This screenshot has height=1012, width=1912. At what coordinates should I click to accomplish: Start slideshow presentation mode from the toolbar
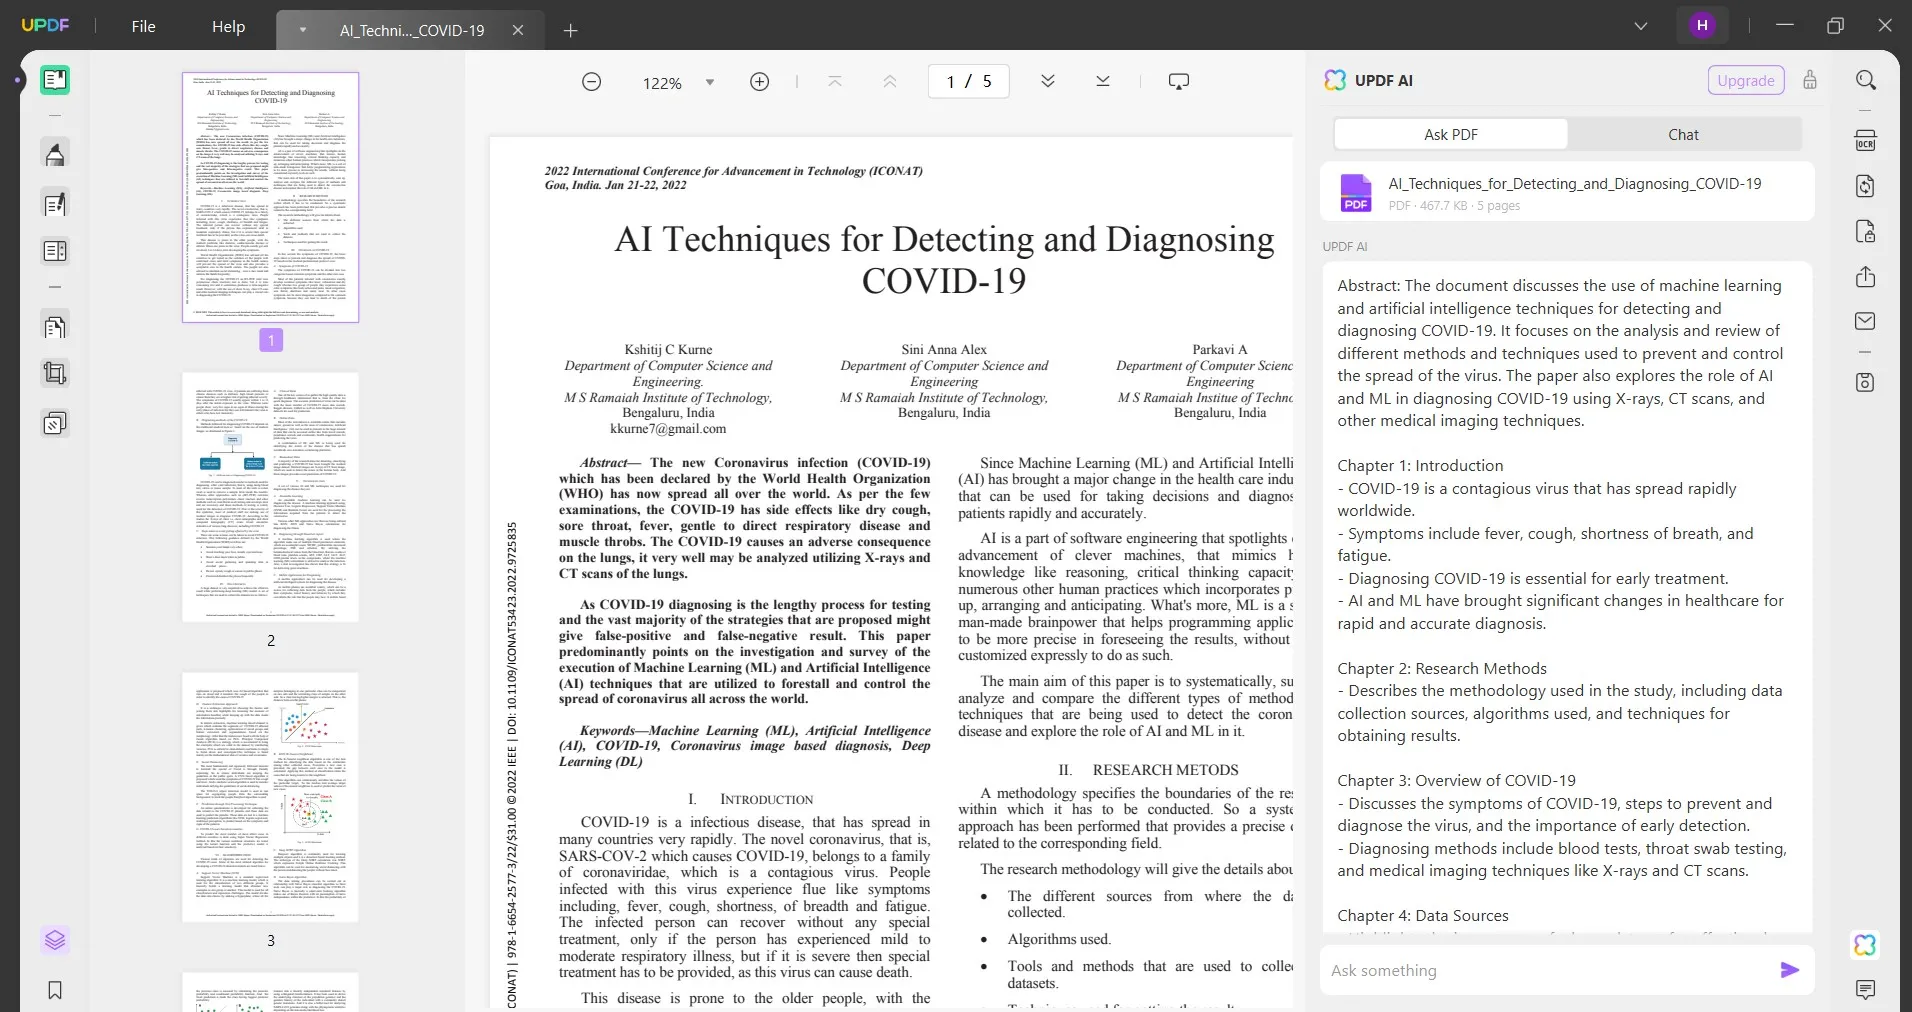pos(1179,81)
